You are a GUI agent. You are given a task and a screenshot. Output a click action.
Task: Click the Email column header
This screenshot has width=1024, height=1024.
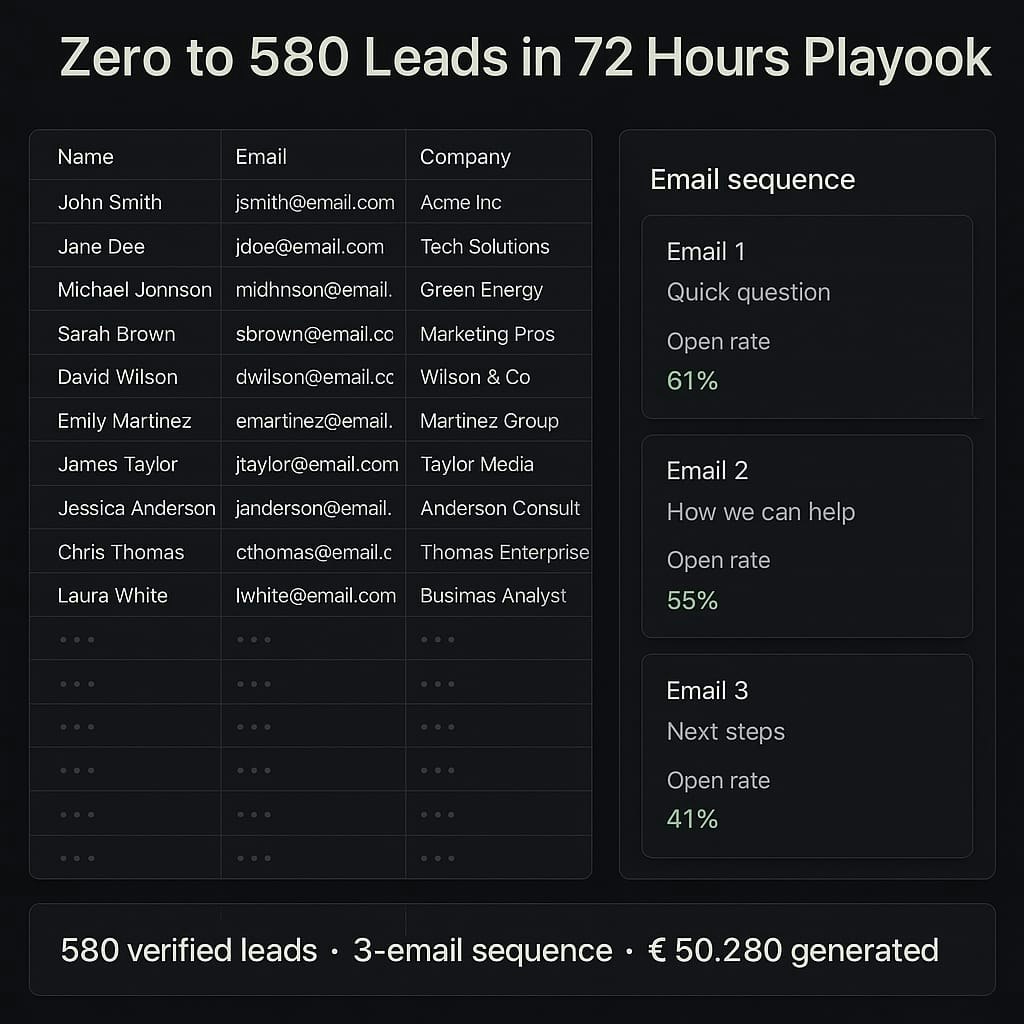tap(261, 157)
